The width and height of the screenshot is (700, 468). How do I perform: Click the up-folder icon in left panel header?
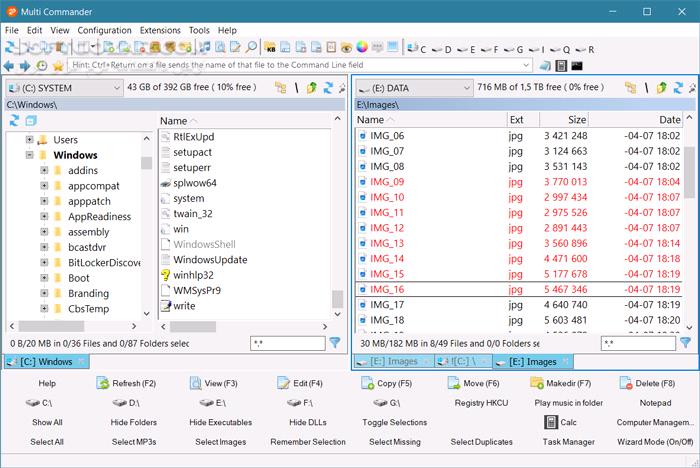coord(312,88)
